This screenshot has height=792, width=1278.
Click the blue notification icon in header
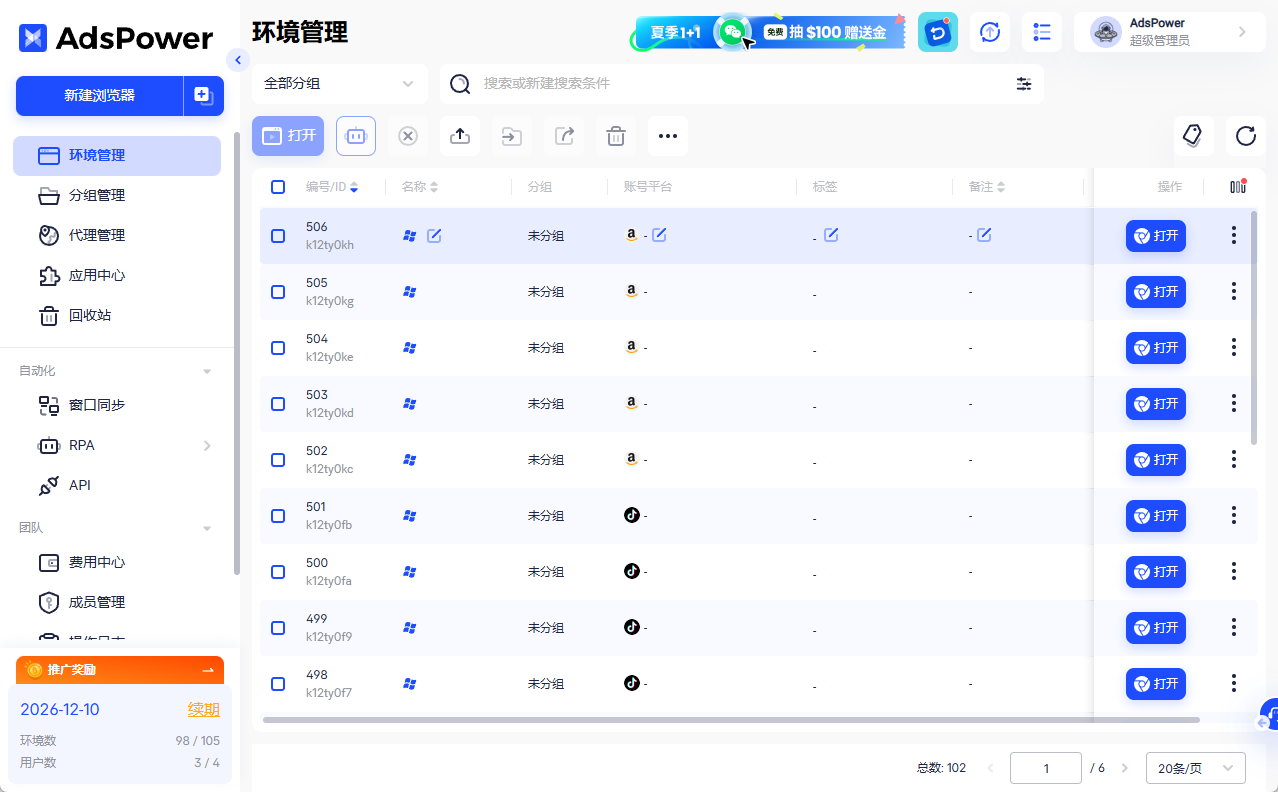(938, 32)
